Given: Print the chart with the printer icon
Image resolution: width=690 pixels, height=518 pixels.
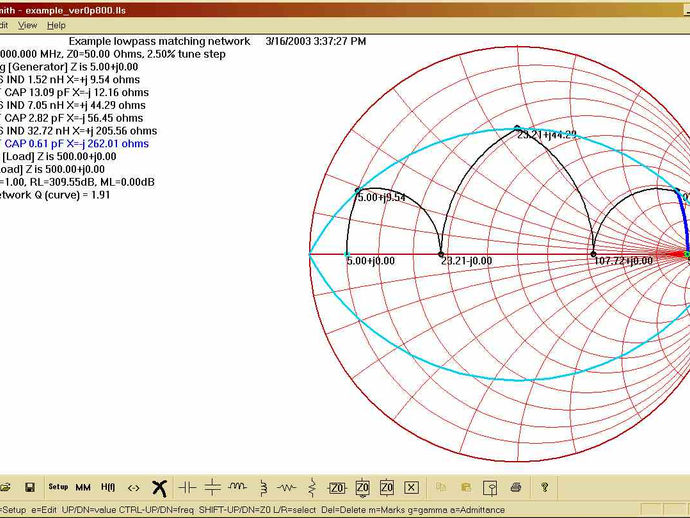Looking at the screenshot, I should (516, 487).
